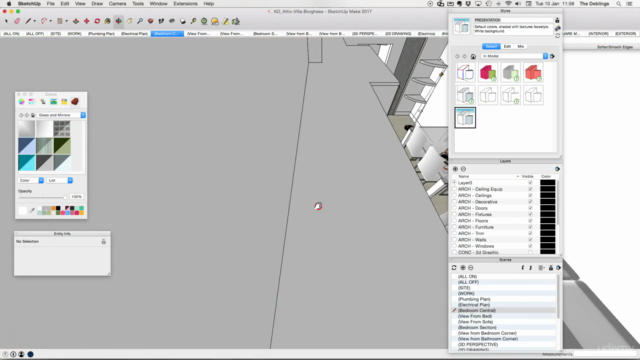Select the red Move tool
This screenshot has width=640, height=360.
(x=87, y=21)
